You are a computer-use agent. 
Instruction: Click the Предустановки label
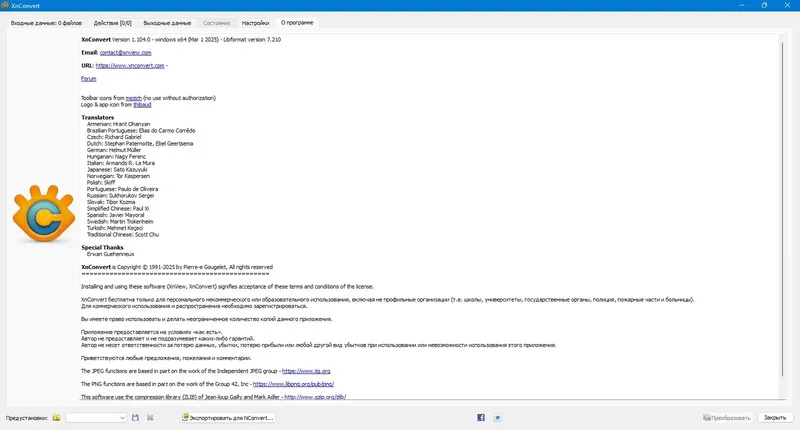[27, 418]
